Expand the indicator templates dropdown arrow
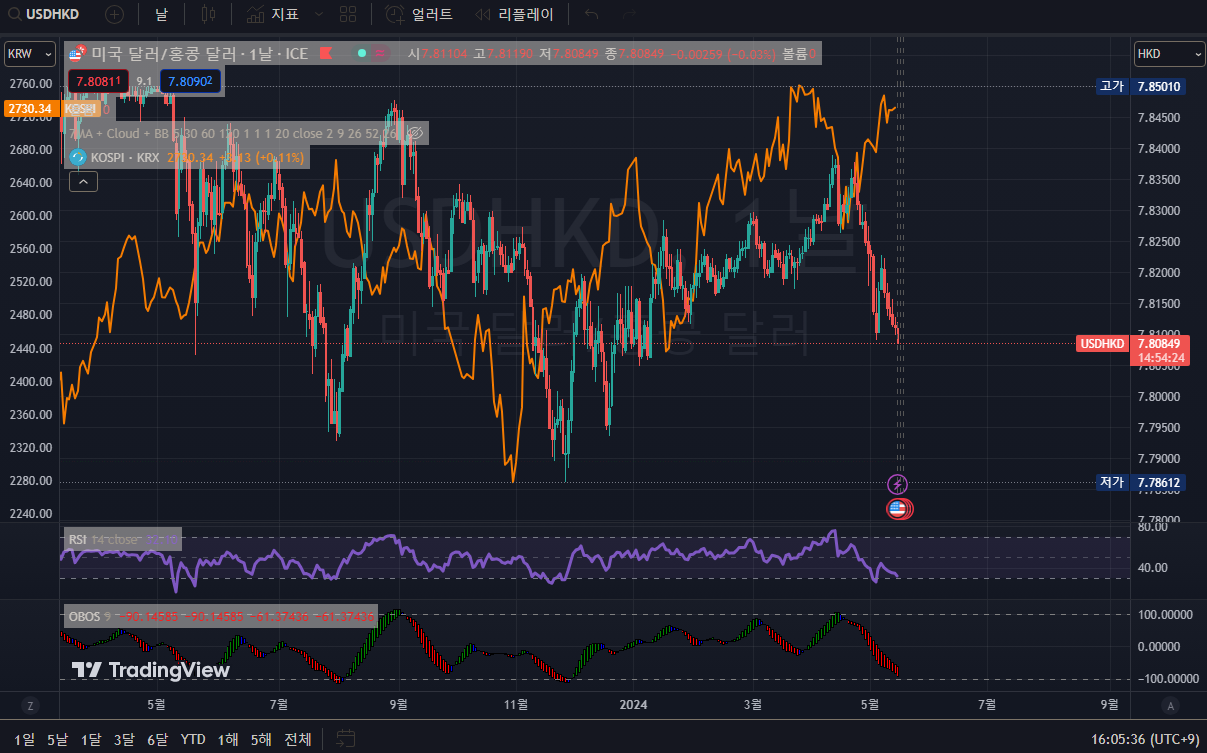 (x=319, y=14)
